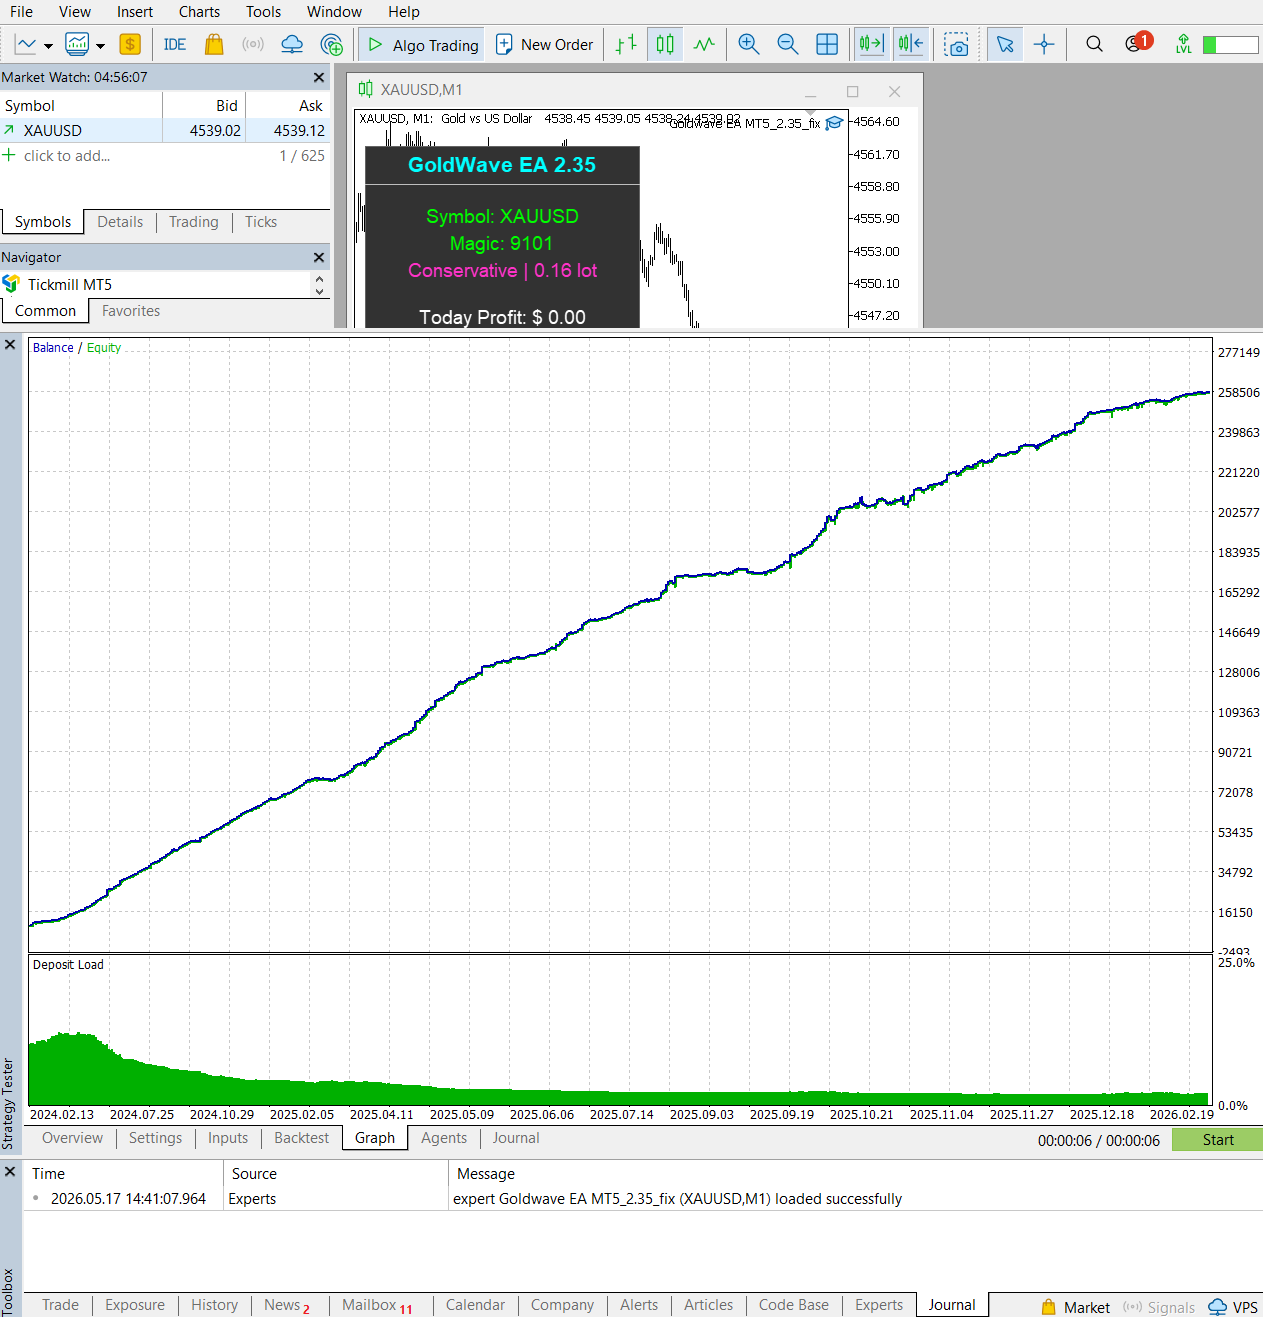Viewport: 1263px width, 1317px height.
Task: Close the Market Watch panel
Action: point(319,77)
